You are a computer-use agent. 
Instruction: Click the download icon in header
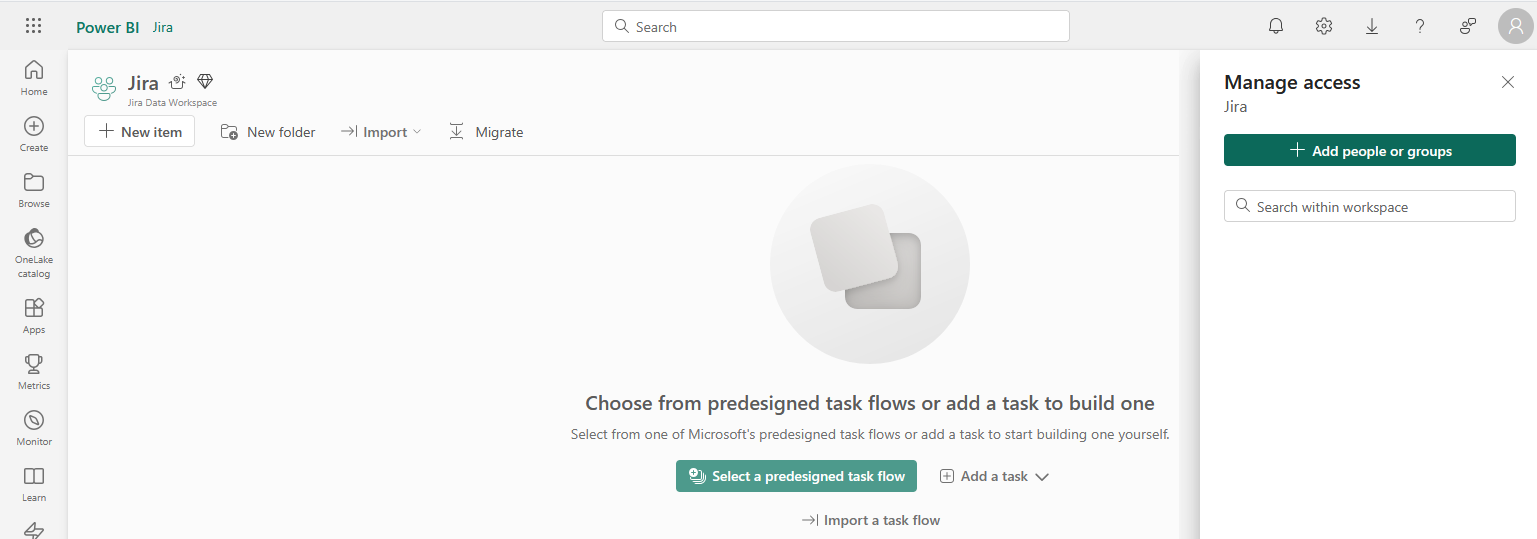tap(1372, 27)
